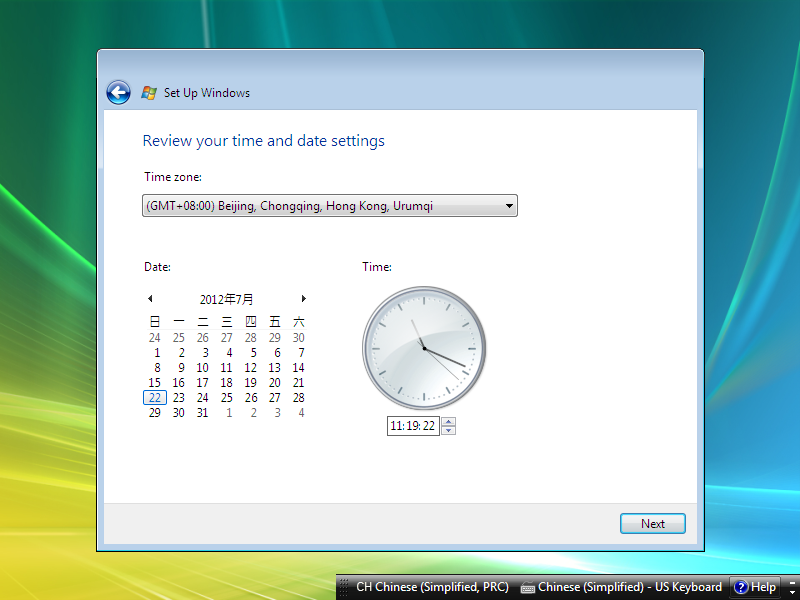The image size is (800, 600).
Task: Go back using the blue arrow button
Action: pyautogui.click(x=118, y=93)
